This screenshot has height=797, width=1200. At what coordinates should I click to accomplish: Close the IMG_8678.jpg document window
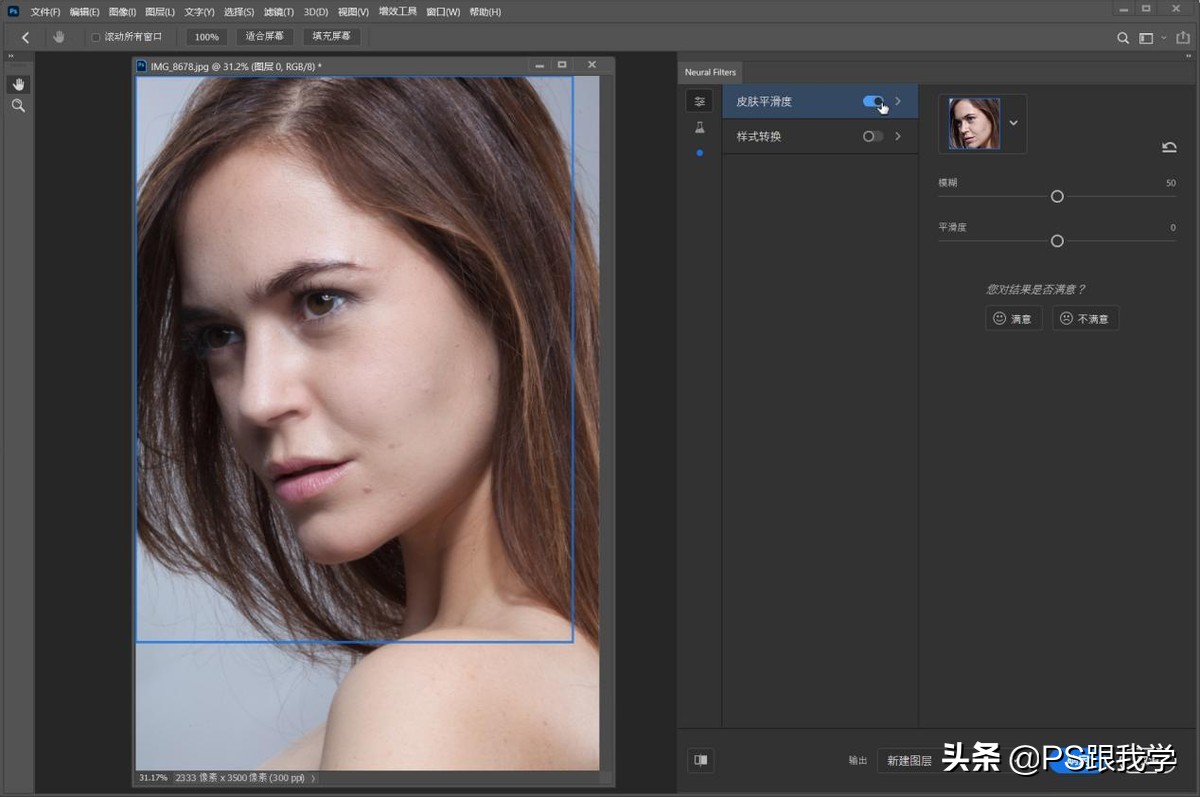pyautogui.click(x=592, y=65)
